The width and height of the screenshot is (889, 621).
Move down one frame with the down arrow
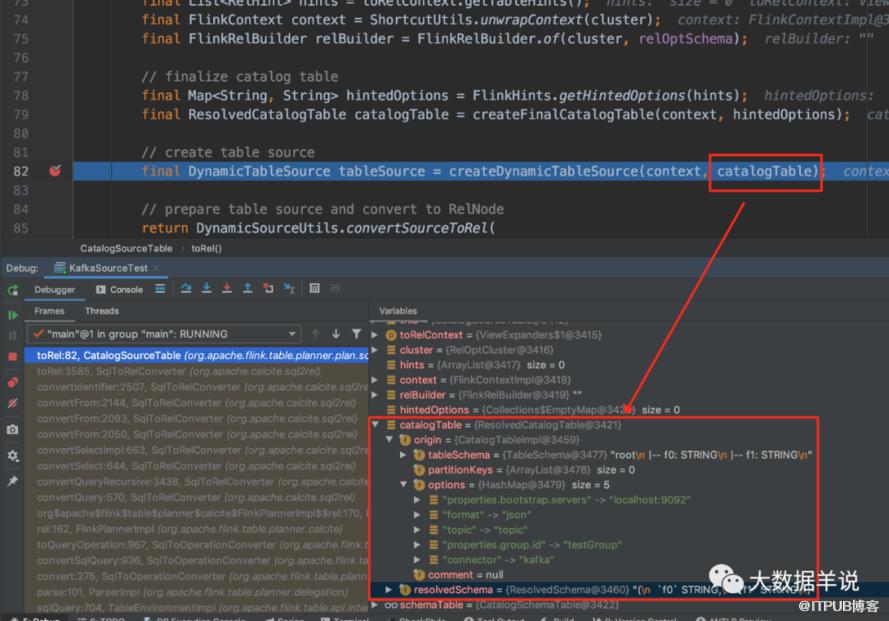[x=336, y=334]
